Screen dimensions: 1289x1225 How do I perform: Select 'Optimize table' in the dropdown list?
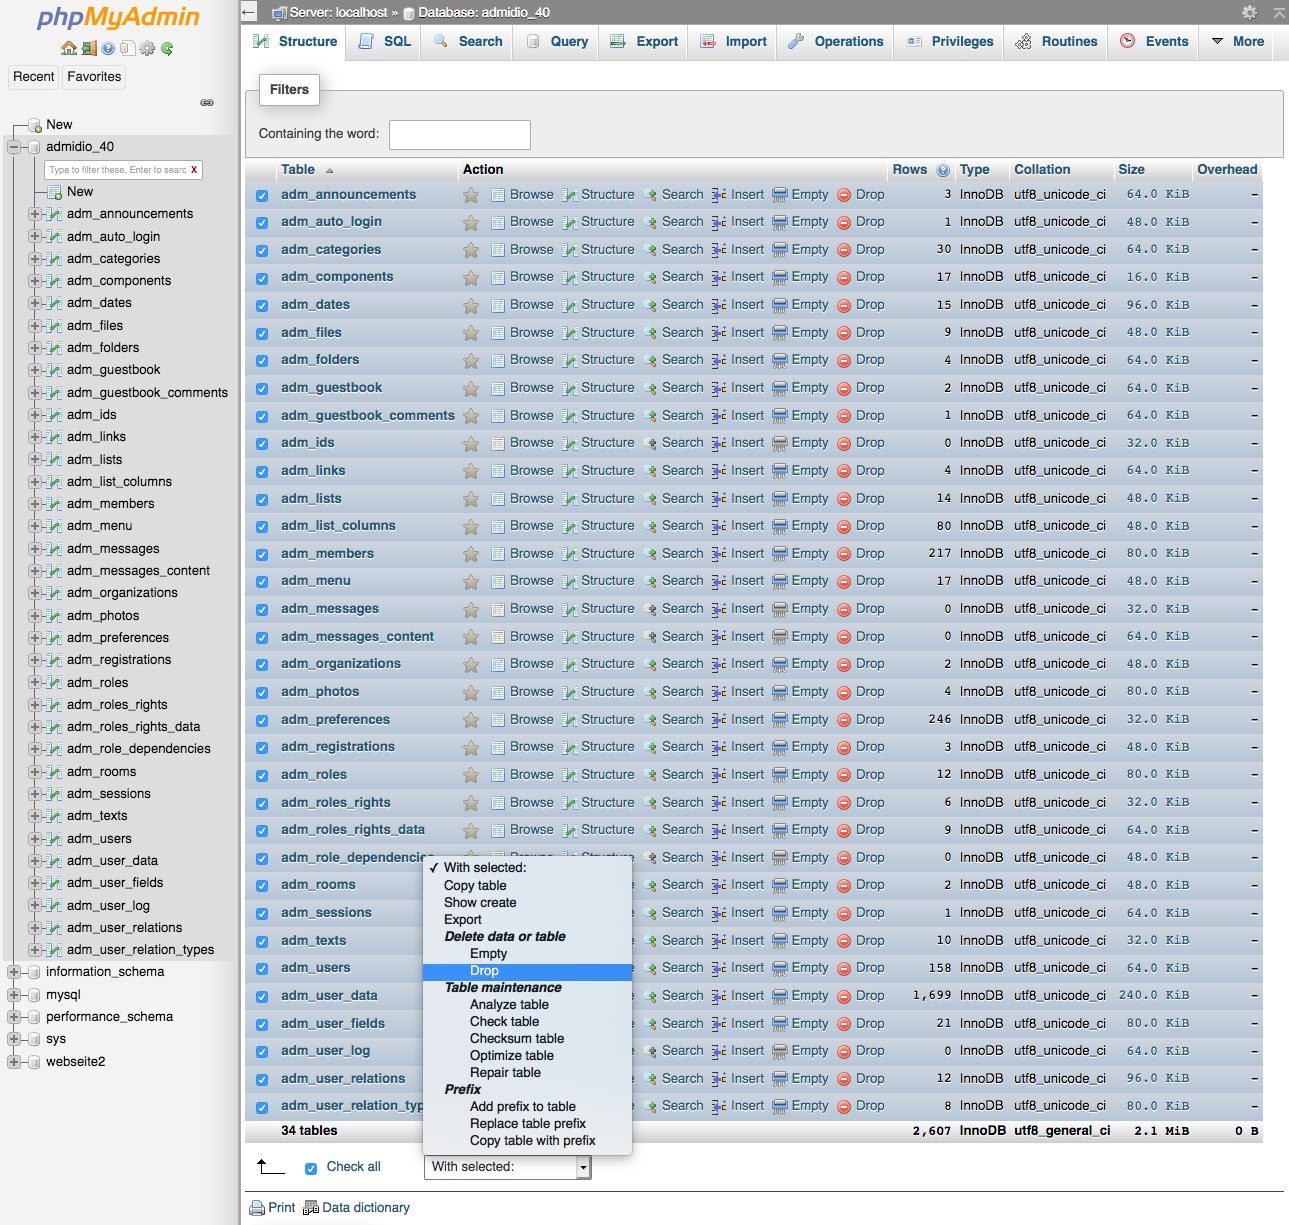pyautogui.click(x=511, y=1056)
